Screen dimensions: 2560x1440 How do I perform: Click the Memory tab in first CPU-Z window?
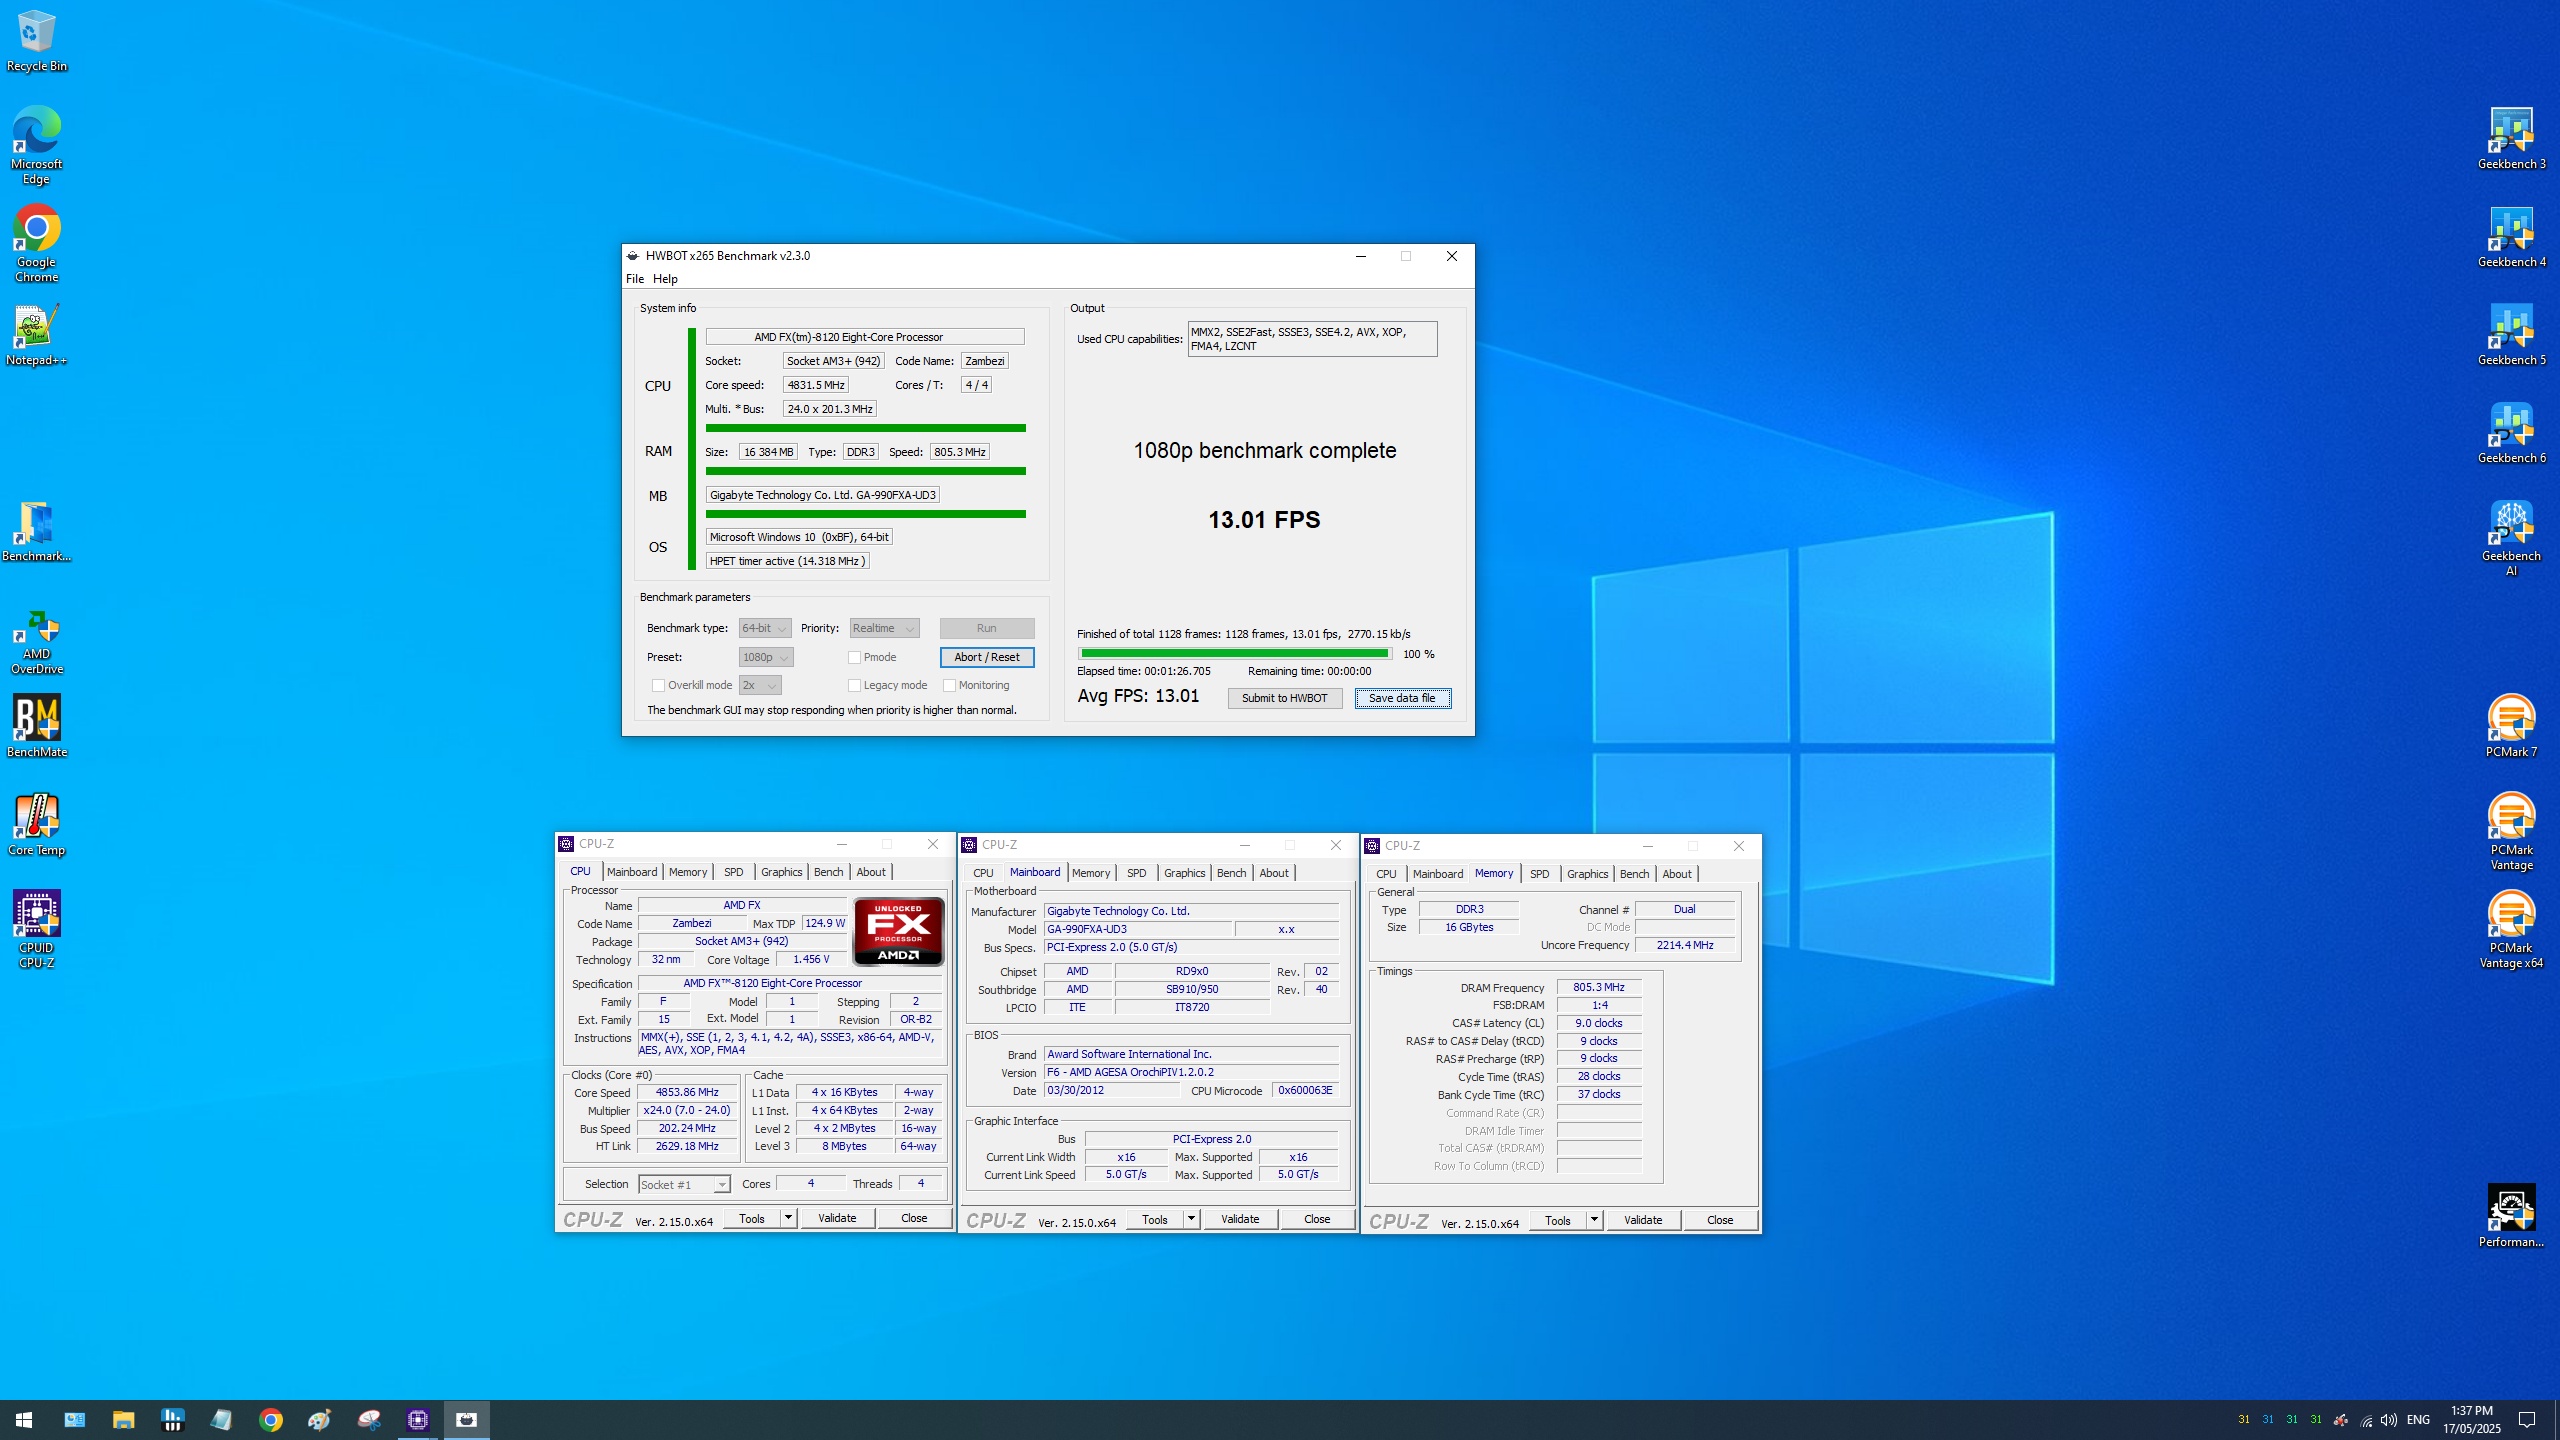(x=688, y=872)
